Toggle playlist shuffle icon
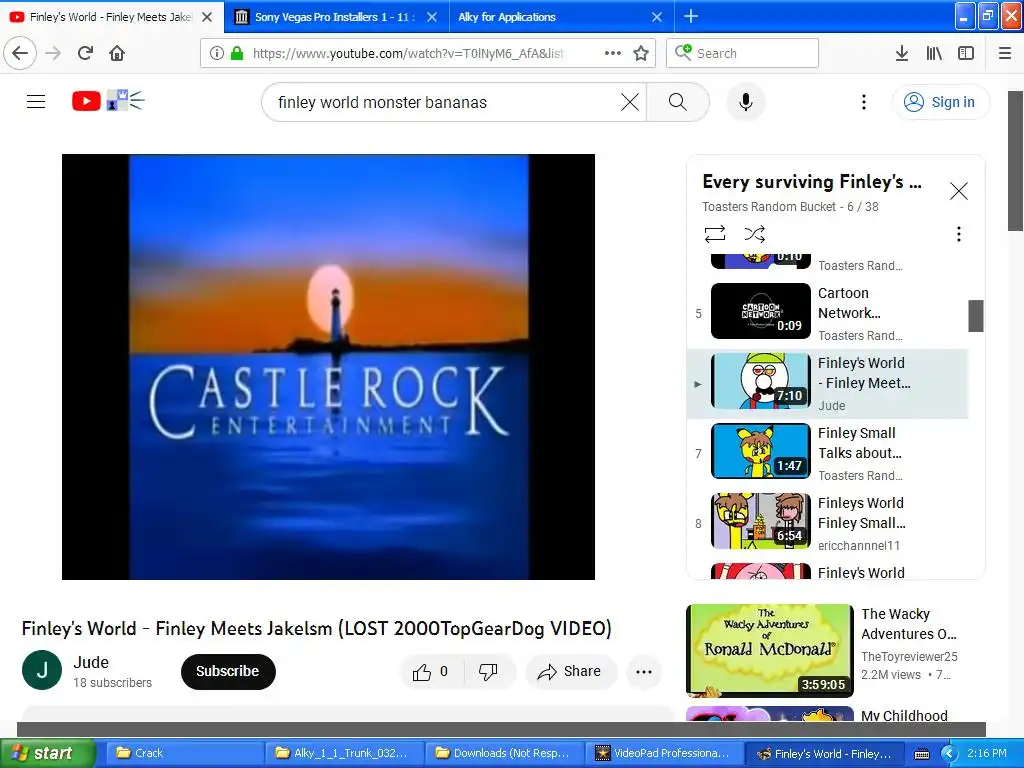Screen dimensions: 1024x768 point(755,234)
